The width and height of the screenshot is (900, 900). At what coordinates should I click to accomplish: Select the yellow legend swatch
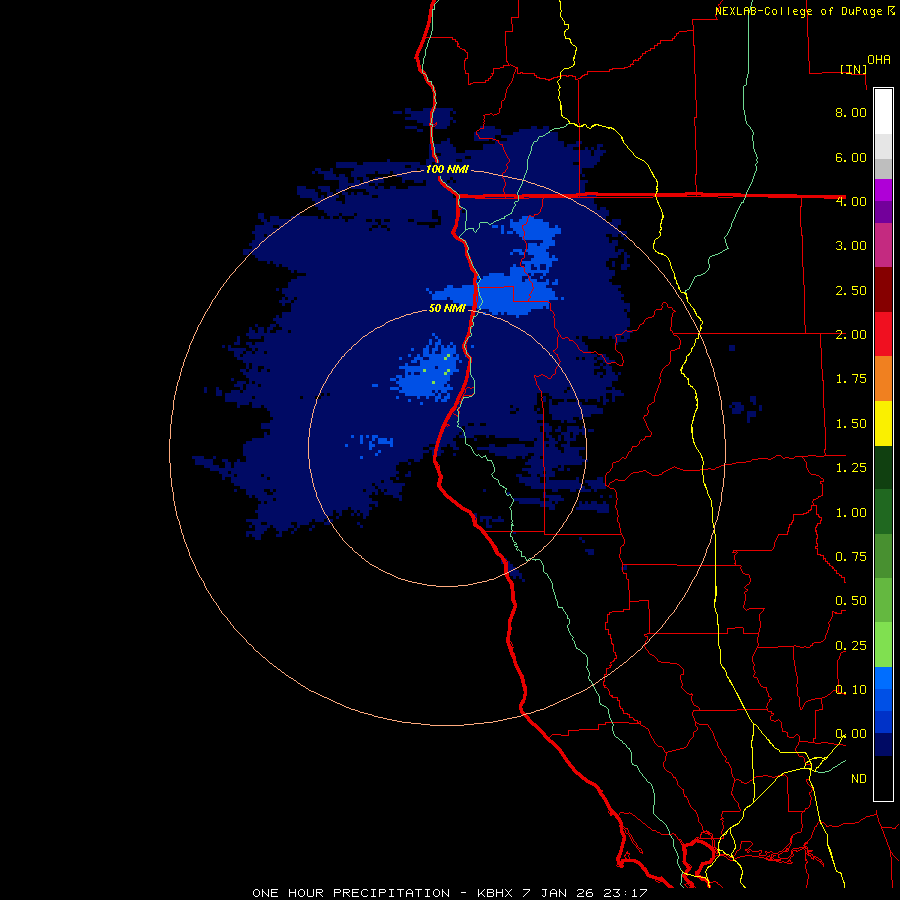click(883, 423)
